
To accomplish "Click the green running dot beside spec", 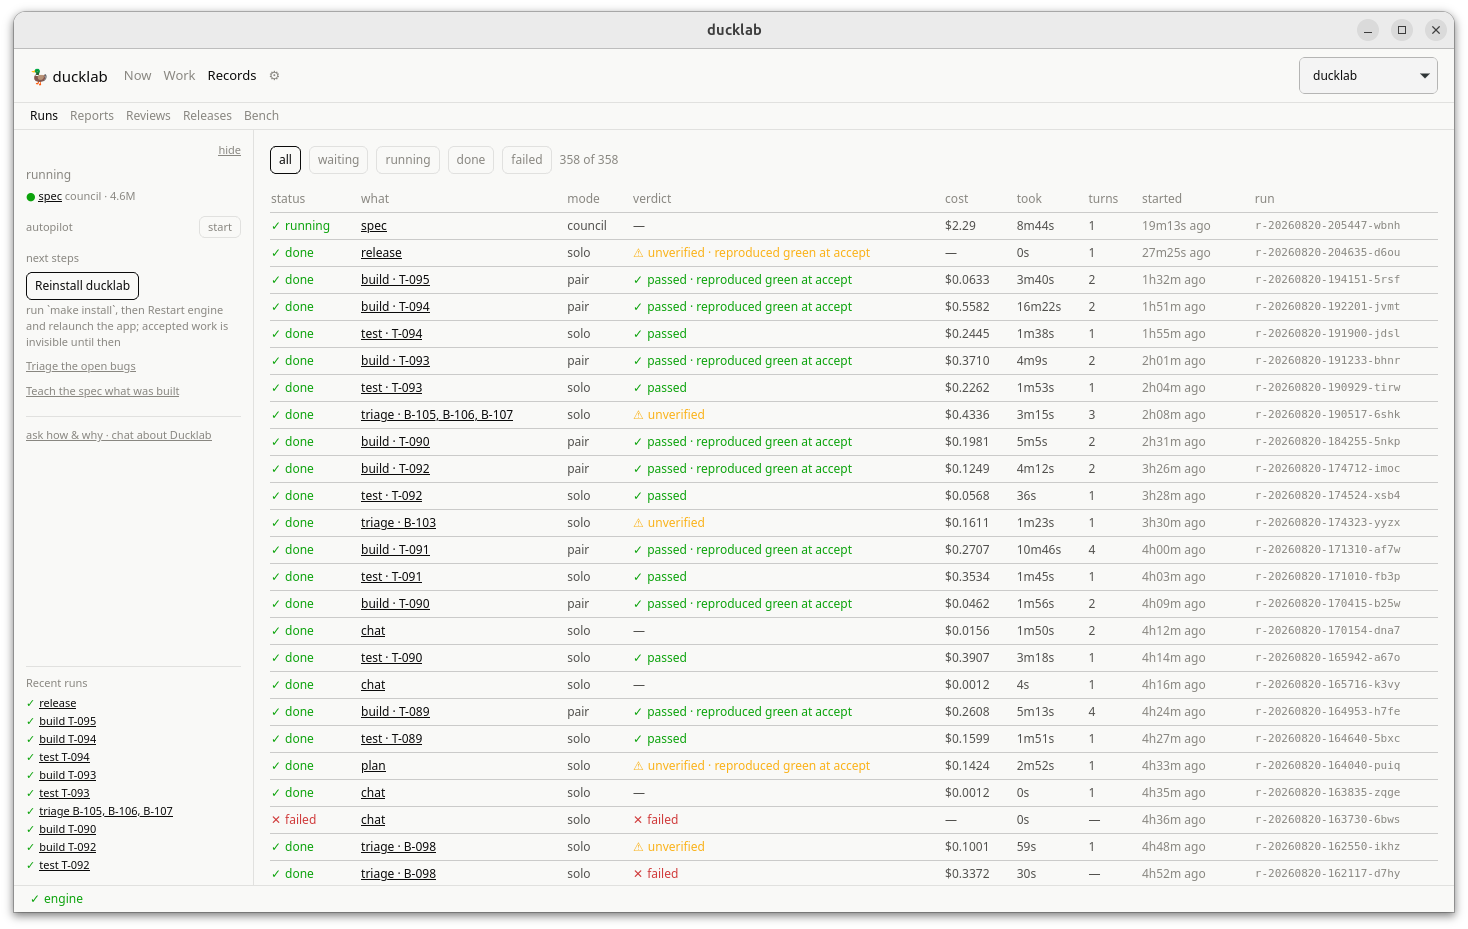I will tap(31, 197).
